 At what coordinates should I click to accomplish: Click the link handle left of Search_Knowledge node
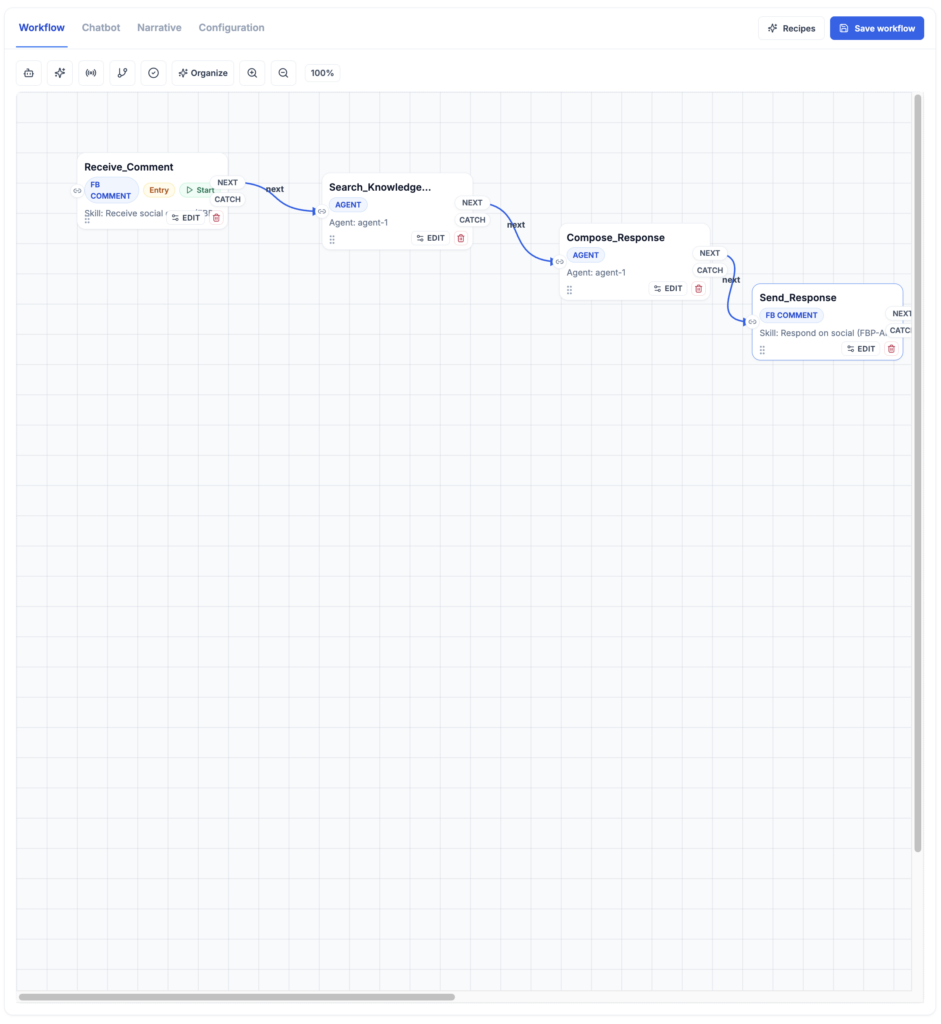[322, 211]
